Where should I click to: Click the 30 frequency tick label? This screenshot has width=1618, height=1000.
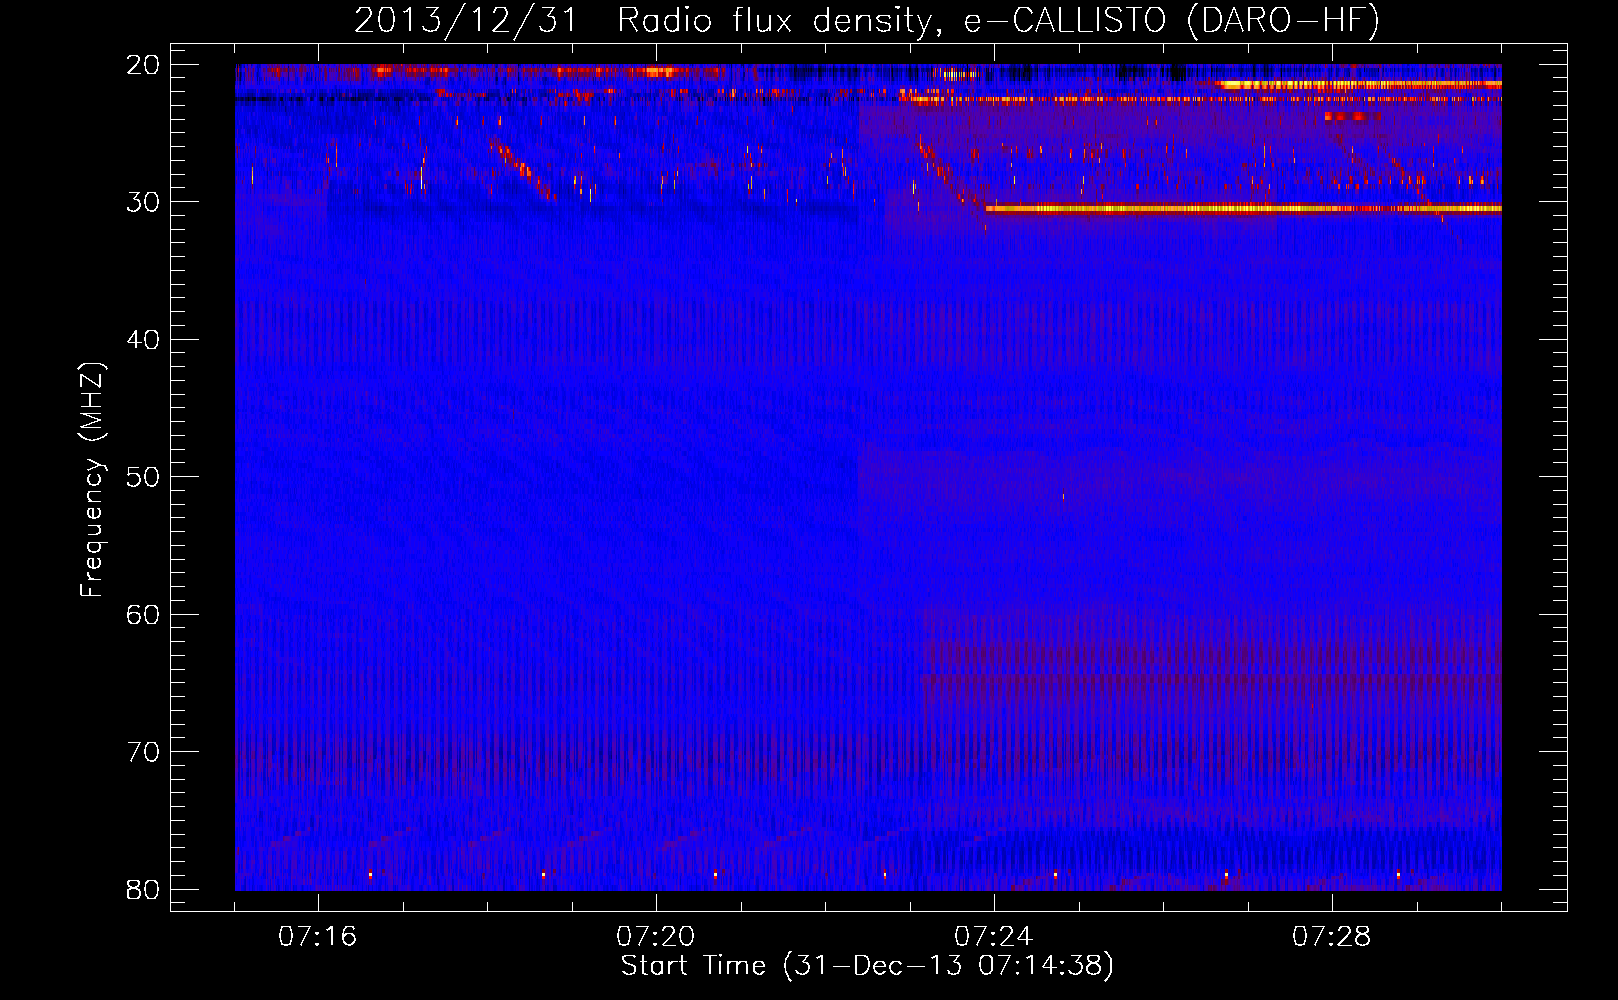pyautogui.click(x=144, y=202)
